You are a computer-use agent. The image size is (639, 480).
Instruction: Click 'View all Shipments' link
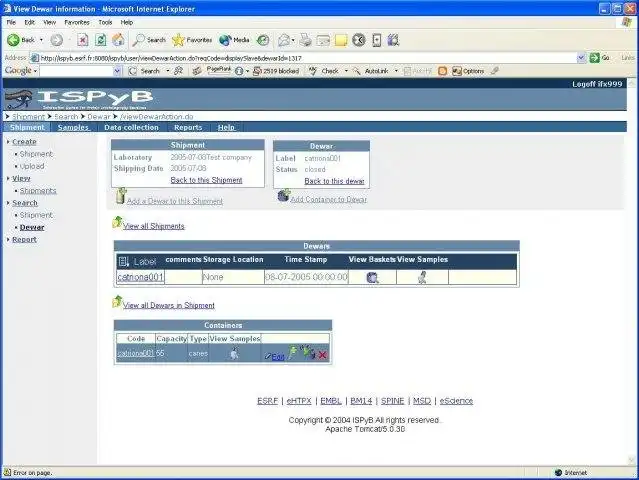click(x=154, y=226)
